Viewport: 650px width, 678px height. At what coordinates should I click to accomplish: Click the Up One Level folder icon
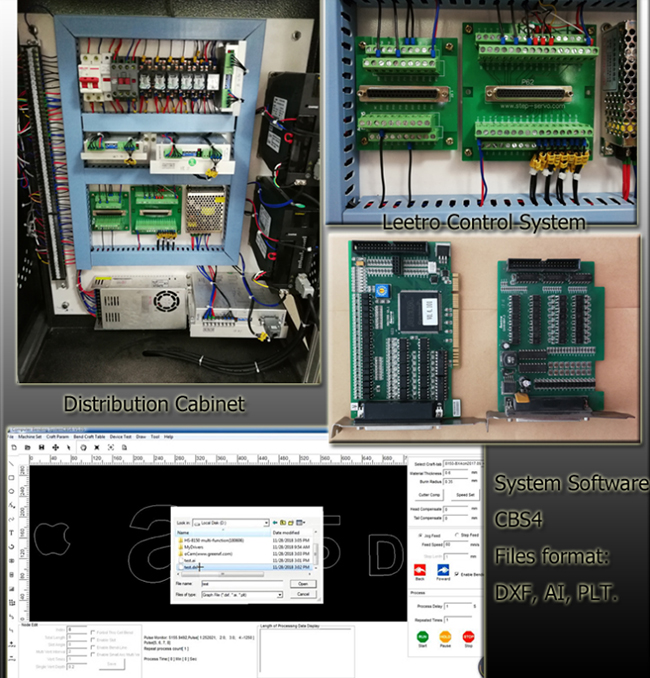(x=283, y=522)
